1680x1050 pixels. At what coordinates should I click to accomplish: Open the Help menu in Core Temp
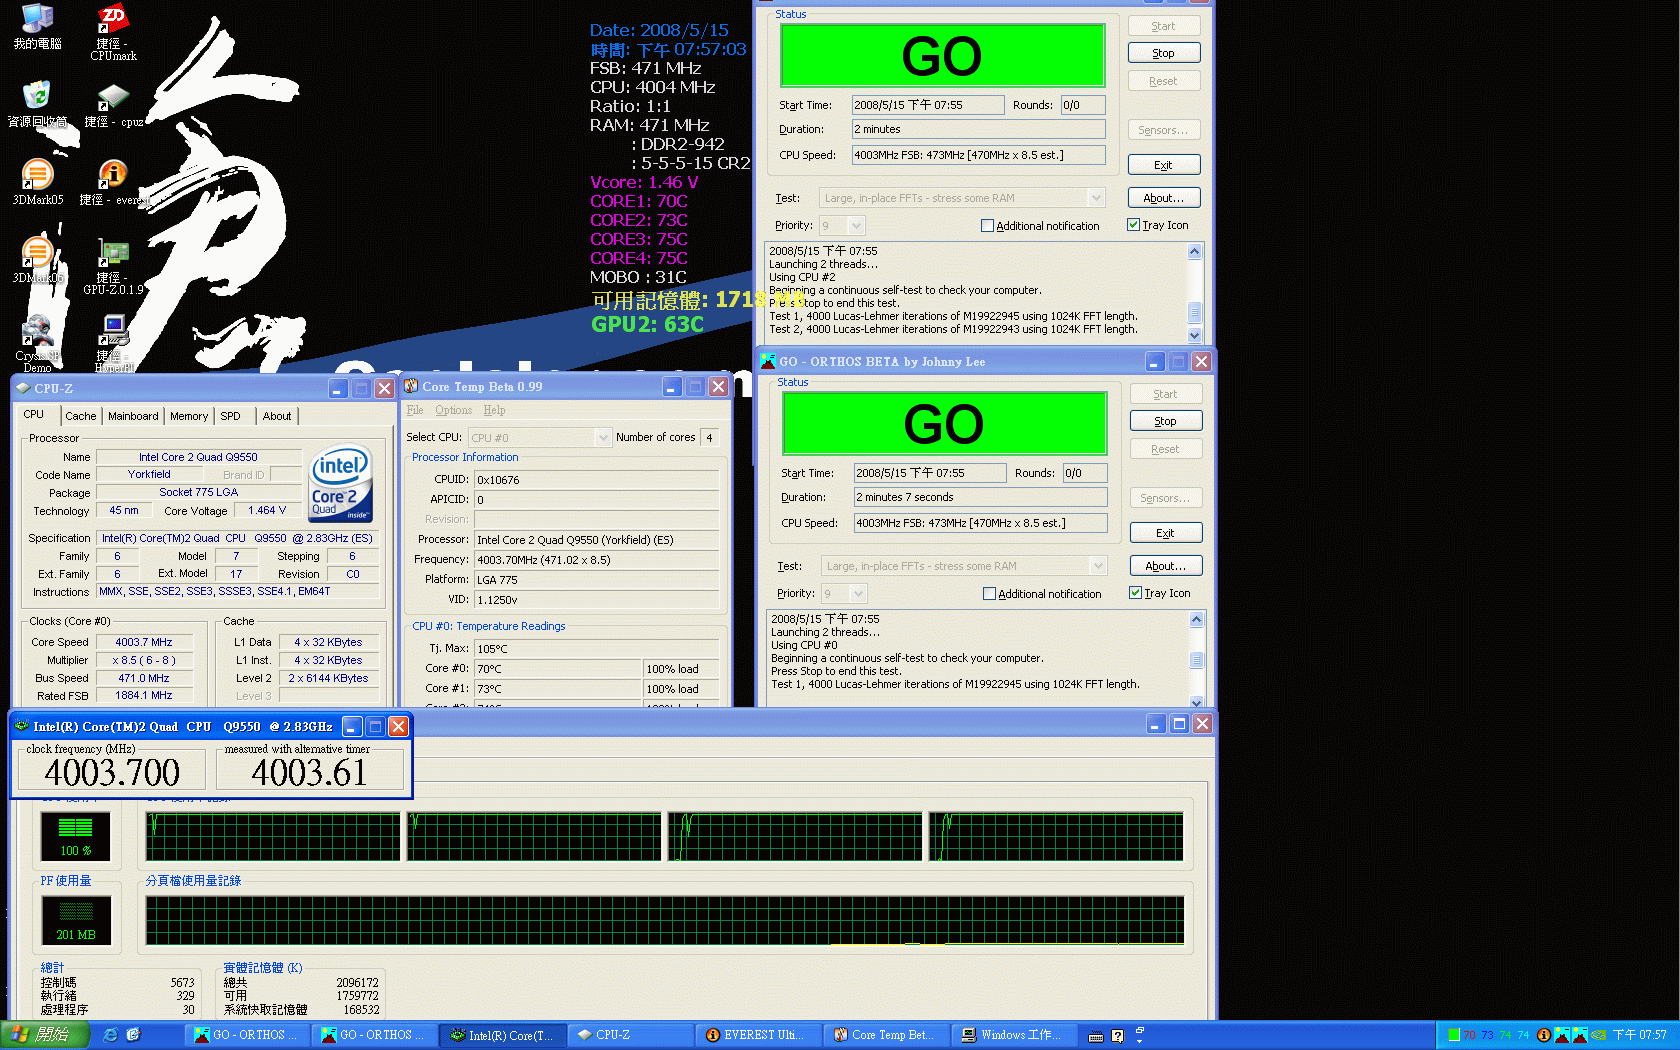click(x=494, y=410)
